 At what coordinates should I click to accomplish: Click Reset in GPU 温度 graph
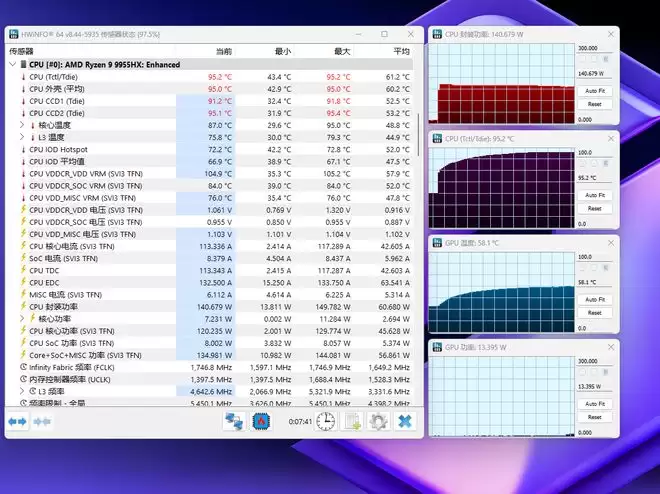coord(595,313)
